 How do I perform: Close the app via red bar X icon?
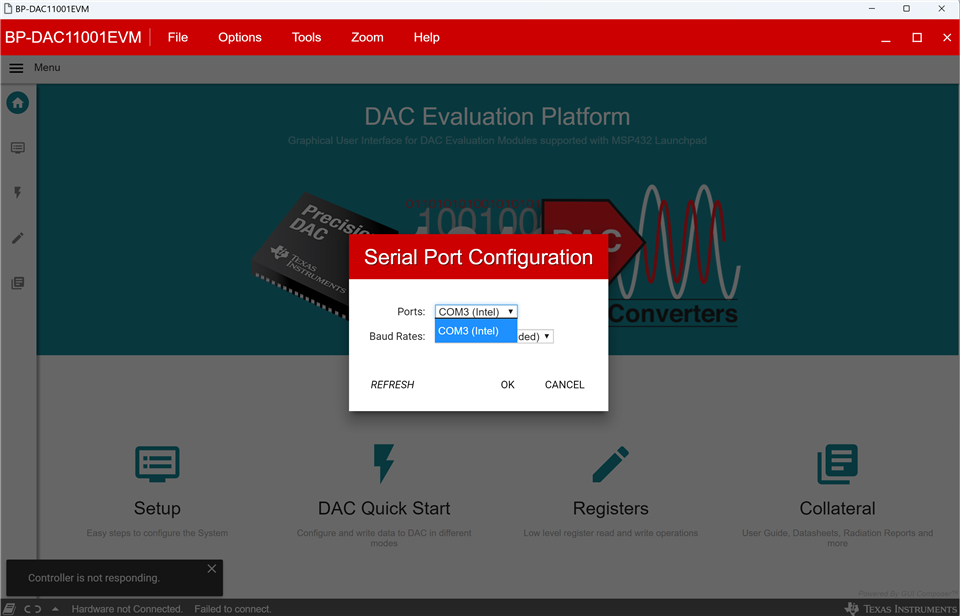pyautogui.click(x=947, y=37)
